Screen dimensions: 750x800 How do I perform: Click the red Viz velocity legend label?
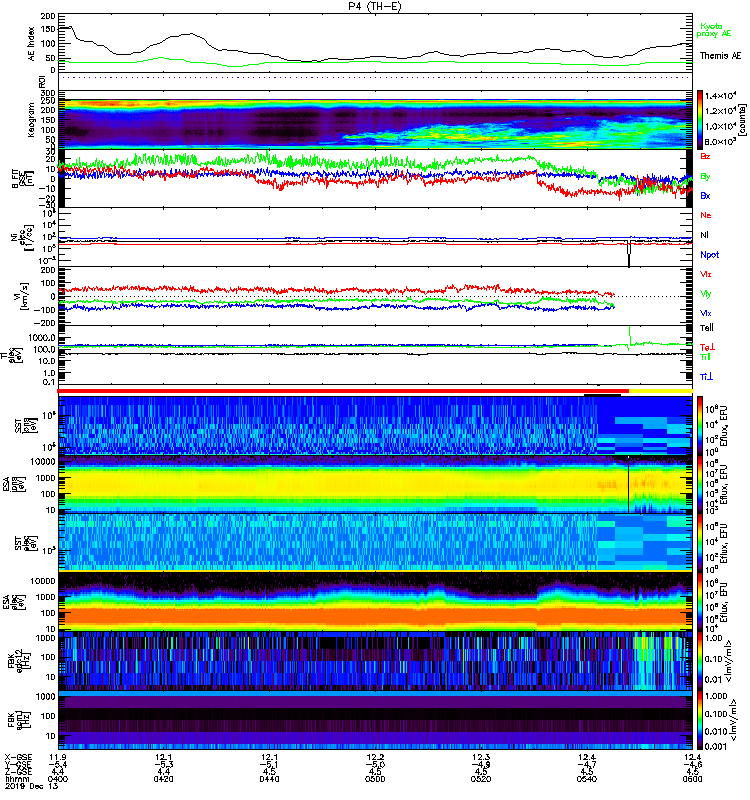(706, 274)
